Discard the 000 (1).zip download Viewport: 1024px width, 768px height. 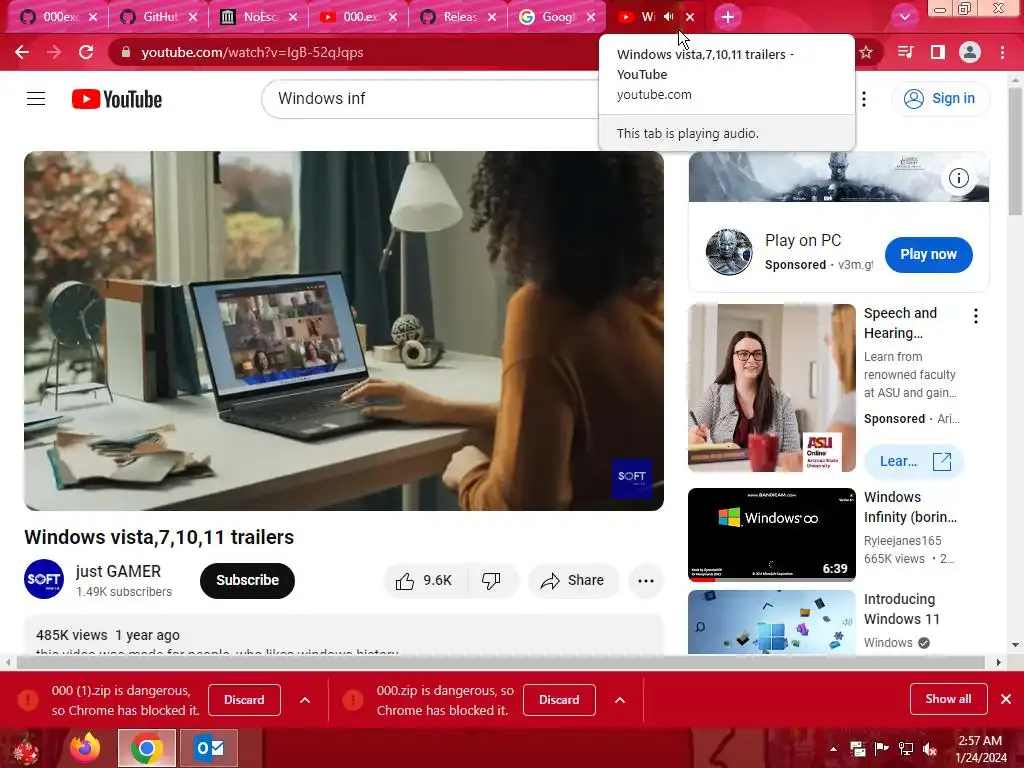244,700
